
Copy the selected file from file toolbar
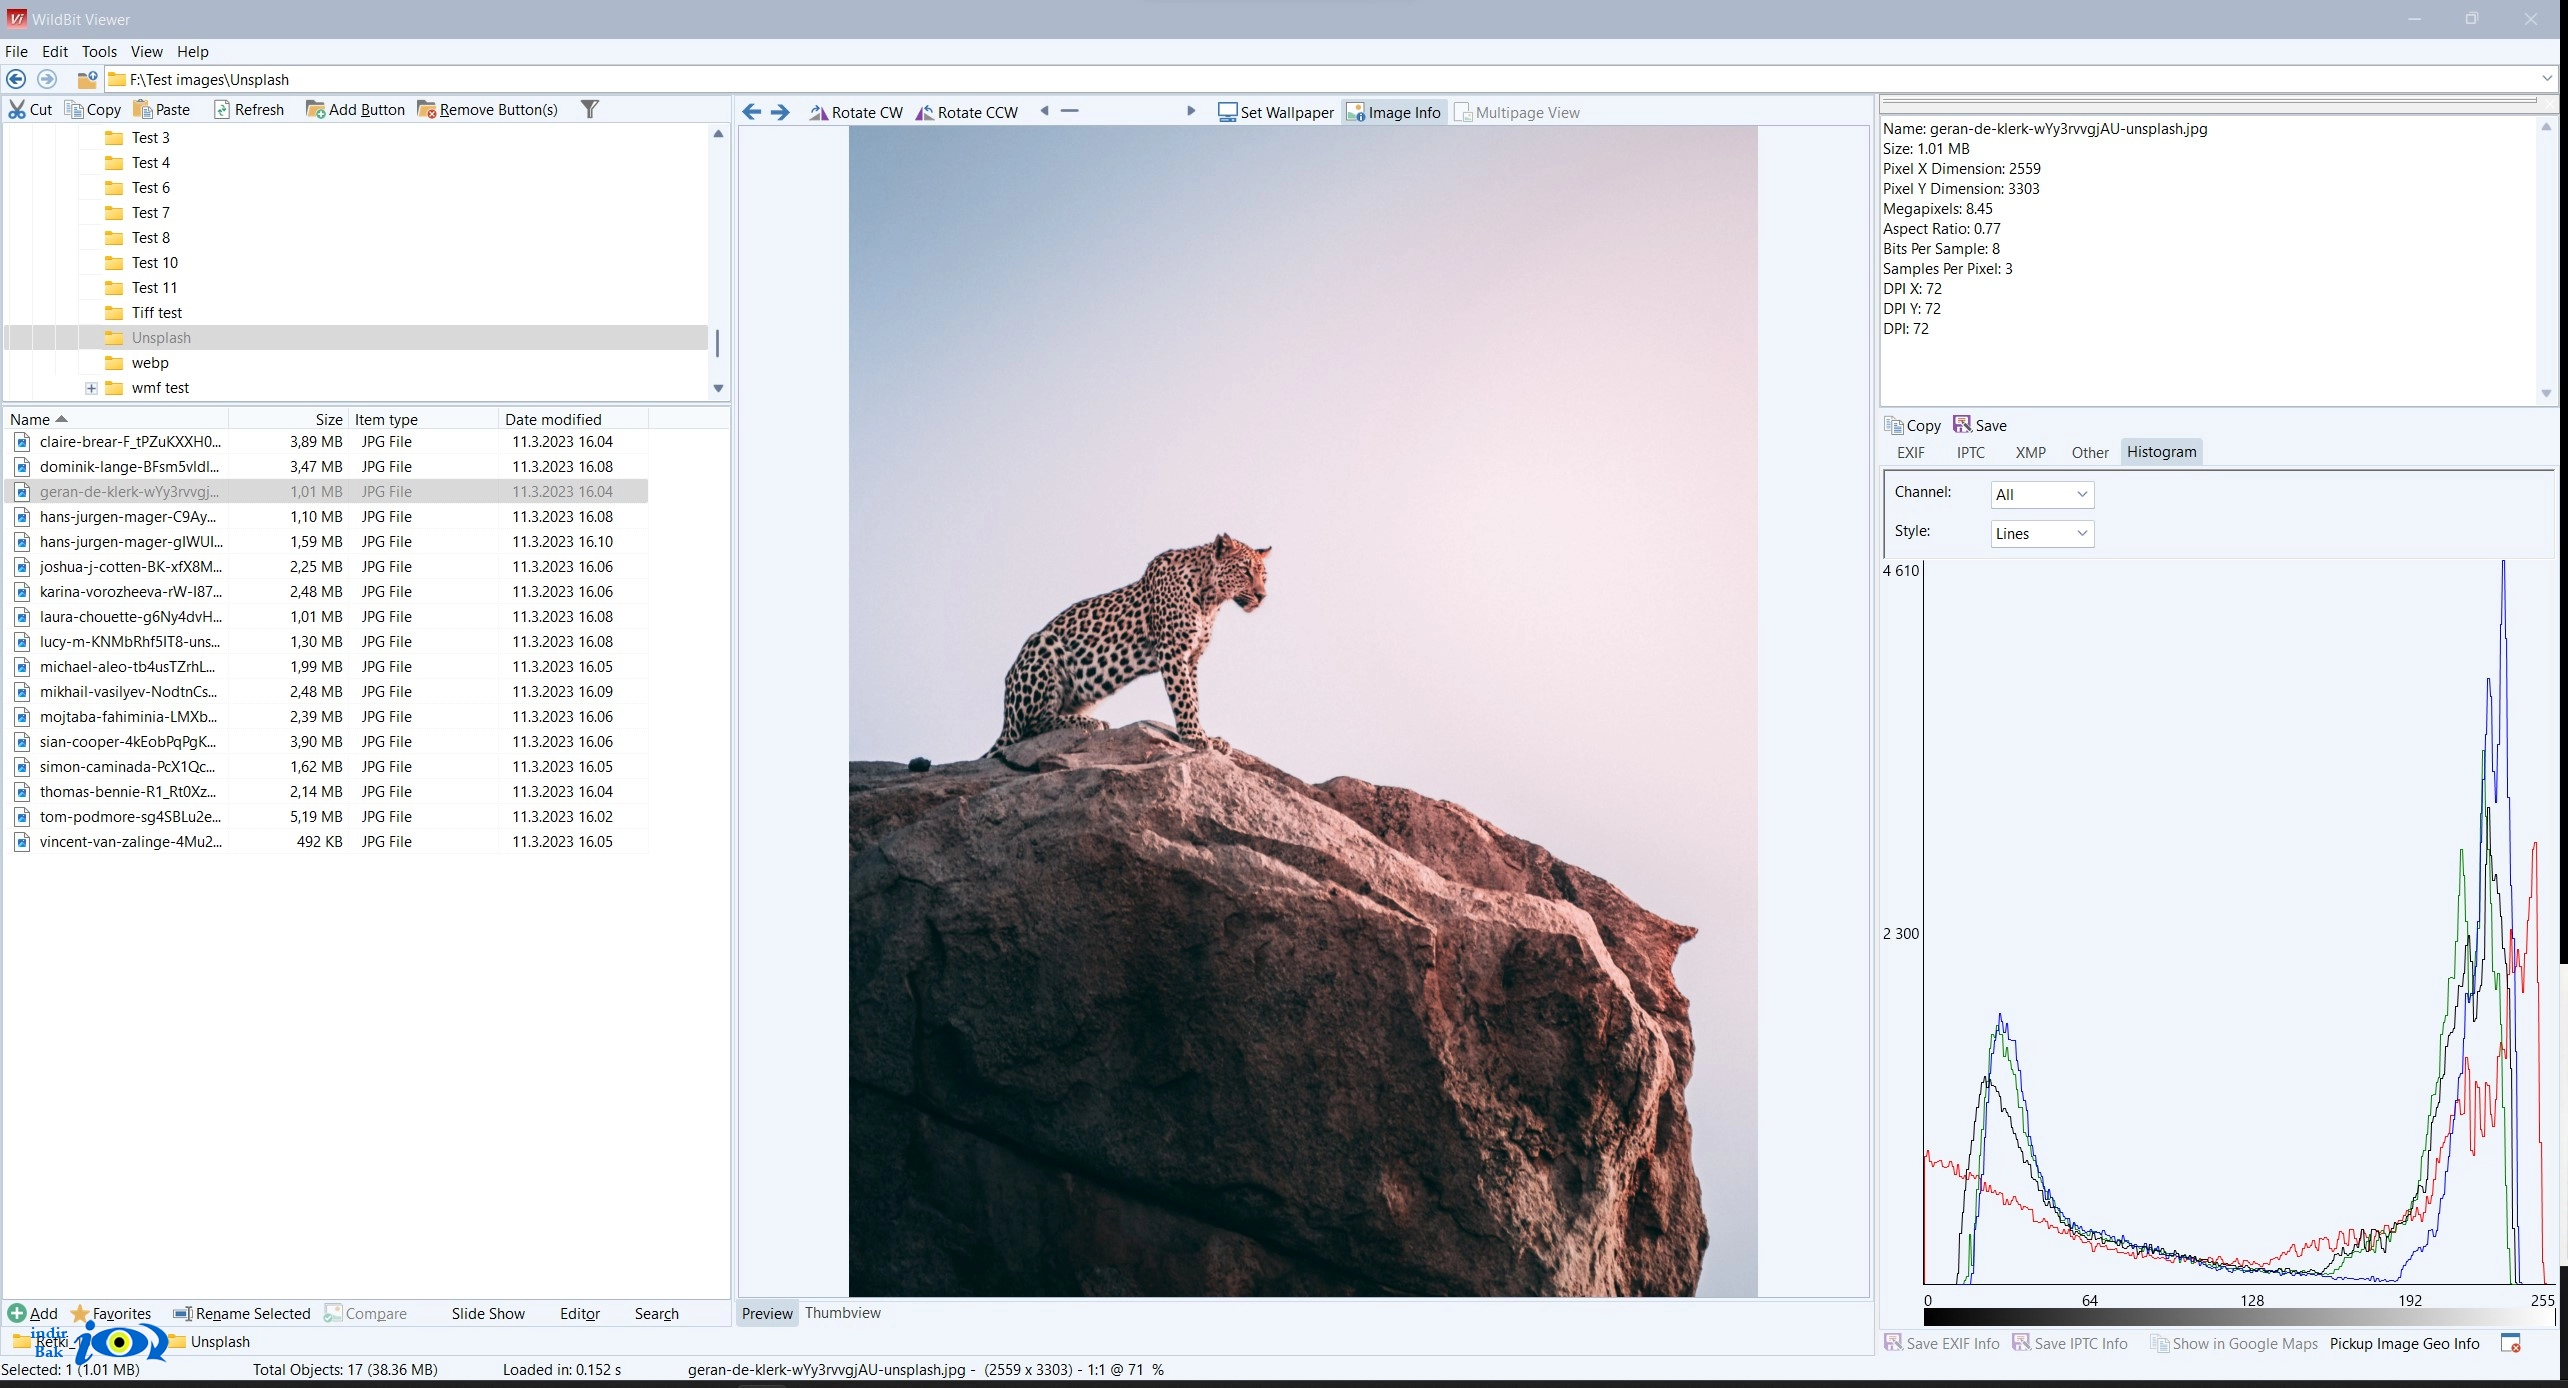coord(93,110)
